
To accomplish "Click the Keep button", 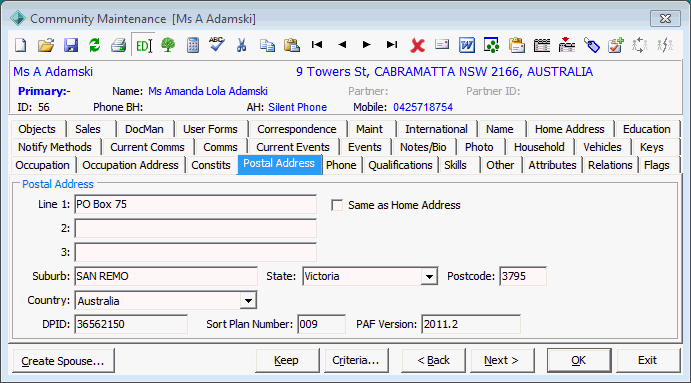I will pyautogui.click(x=287, y=361).
